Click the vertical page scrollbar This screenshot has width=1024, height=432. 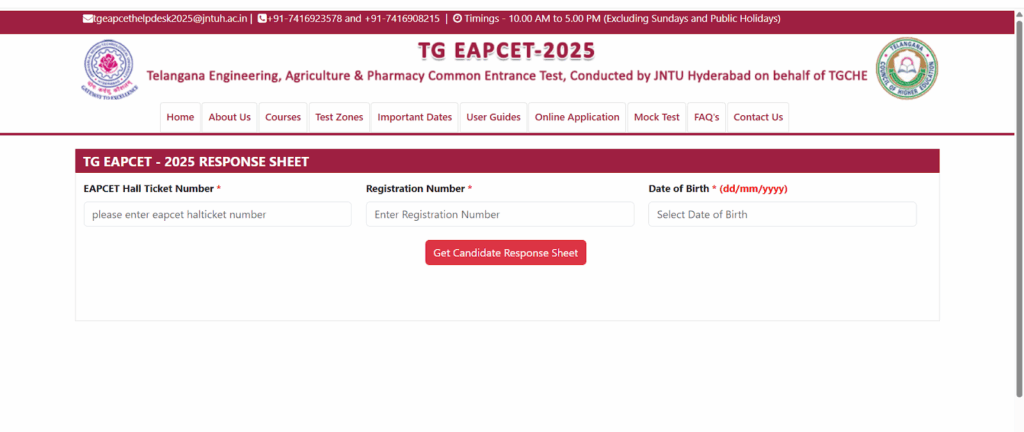coord(1019,209)
